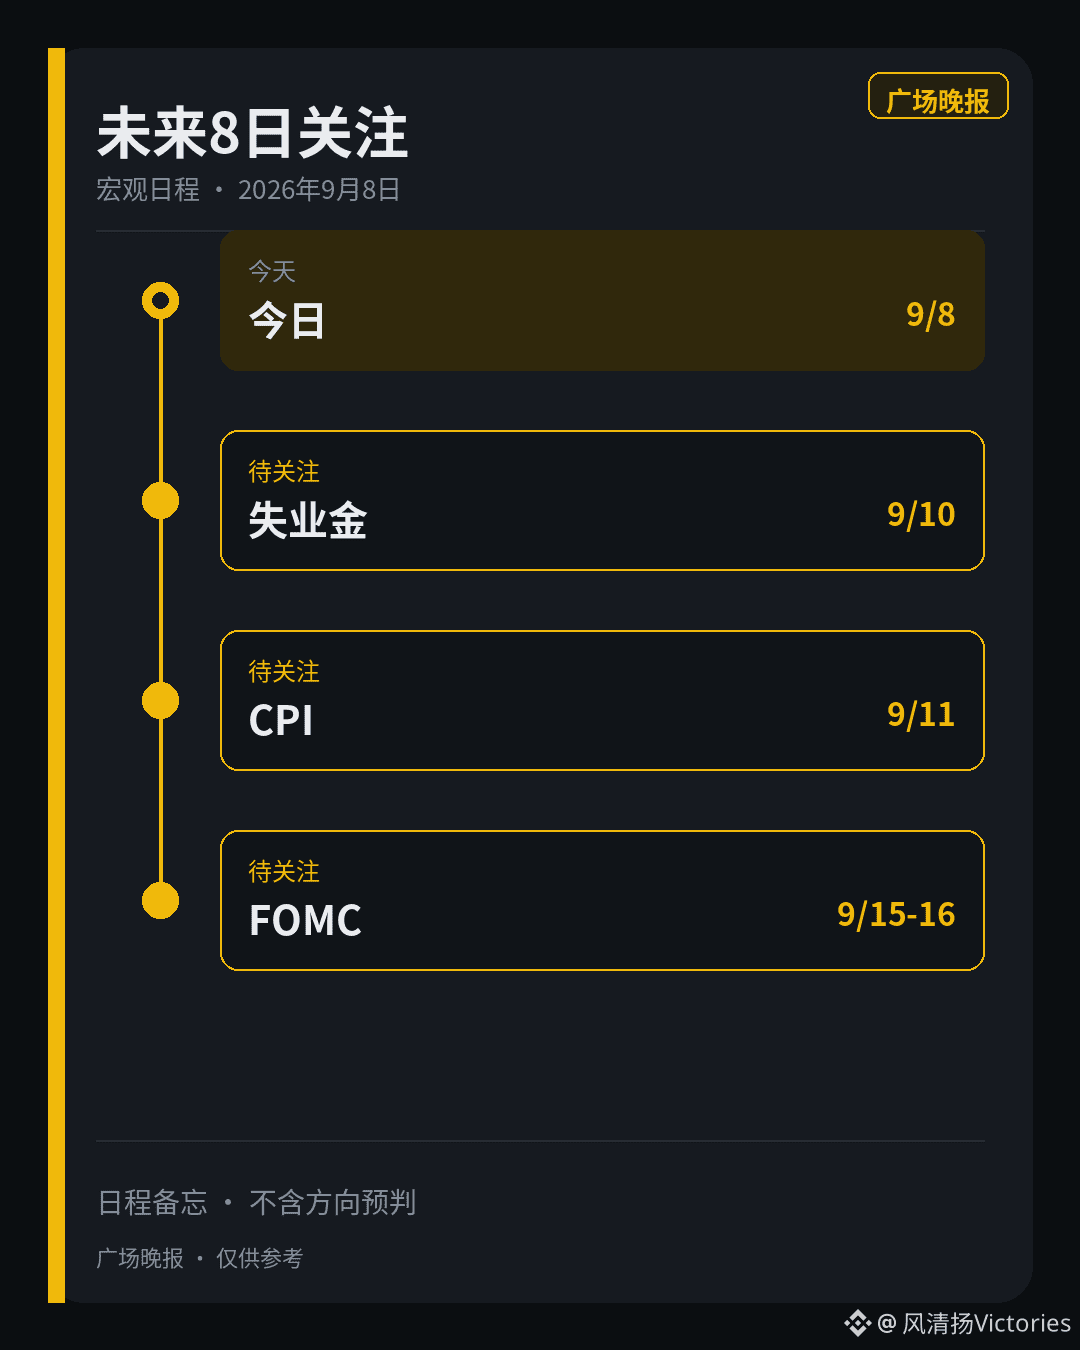Image resolution: width=1080 pixels, height=1350 pixels.
Task: Open the 风清扬Victories author handle
Action: click(974, 1323)
